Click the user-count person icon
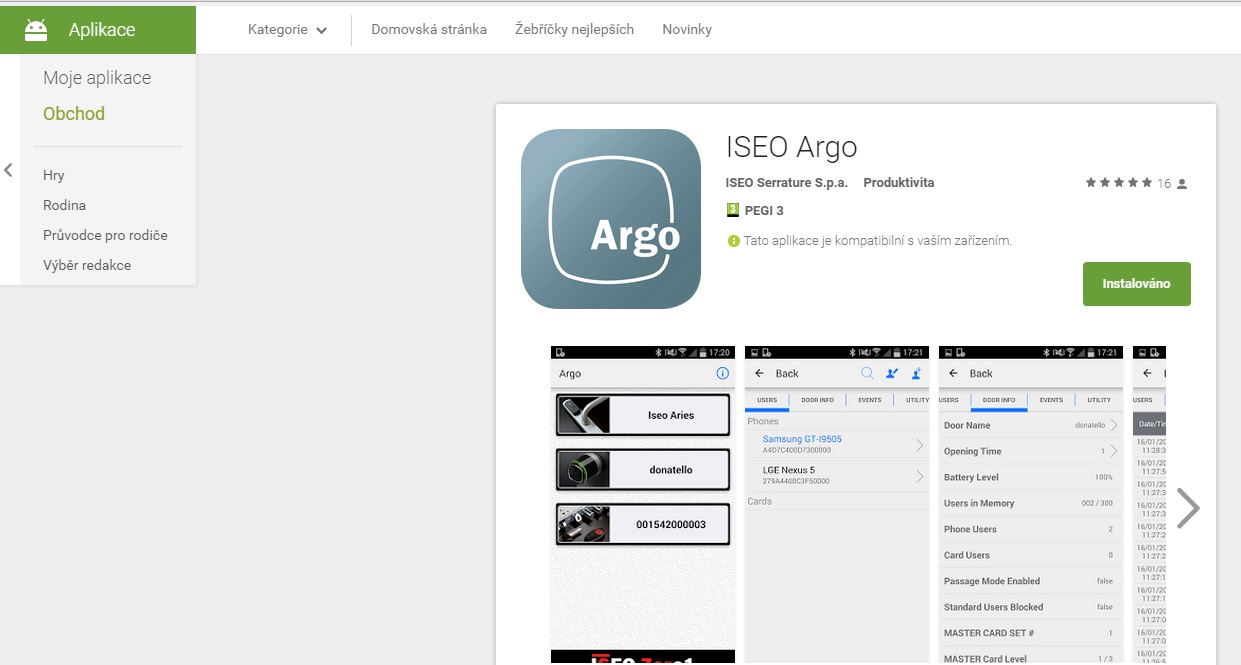This screenshot has width=1241, height=665. [x=1182, y=184]
